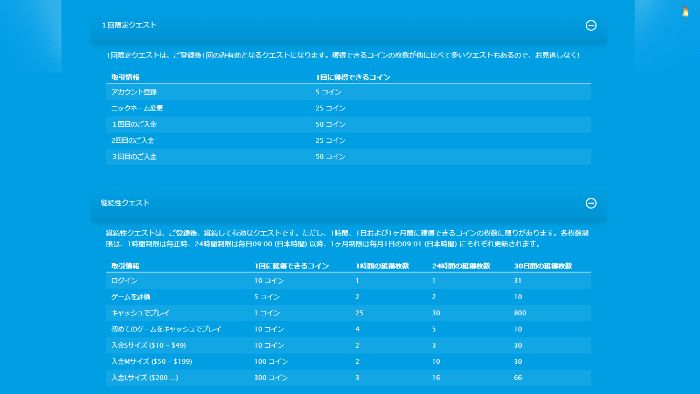
Task: Click the 1回目のご入金 row
Action: (x=348, y=124)
